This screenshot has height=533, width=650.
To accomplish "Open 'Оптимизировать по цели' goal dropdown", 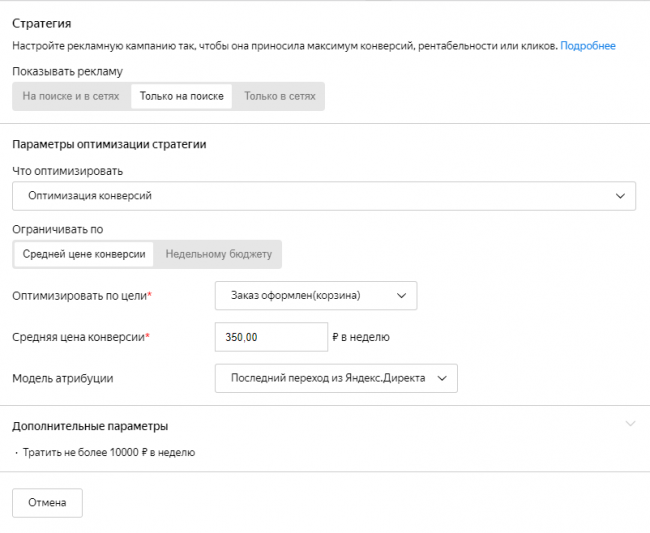I will [315, 296].
